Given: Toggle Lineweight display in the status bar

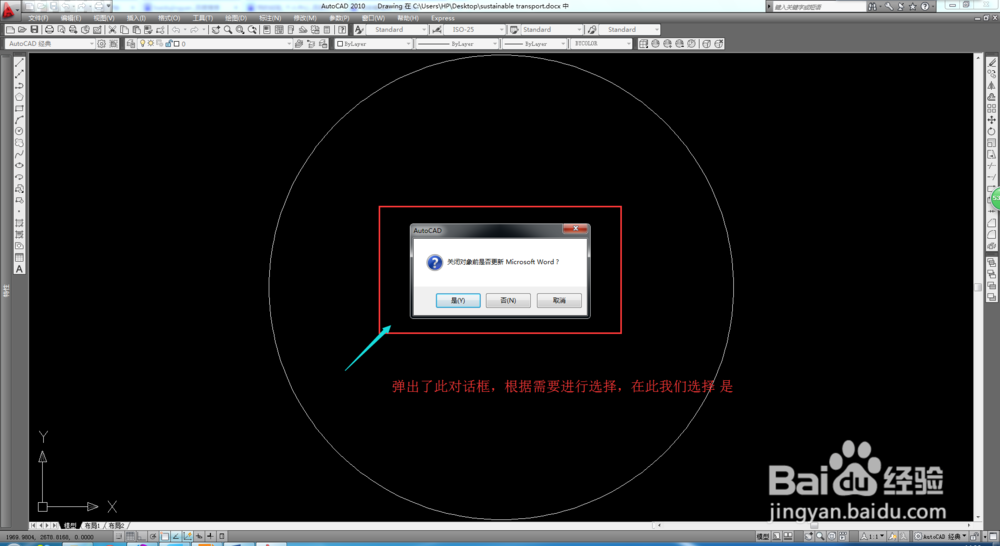Looking at the screenshot, I should point(210,536).
